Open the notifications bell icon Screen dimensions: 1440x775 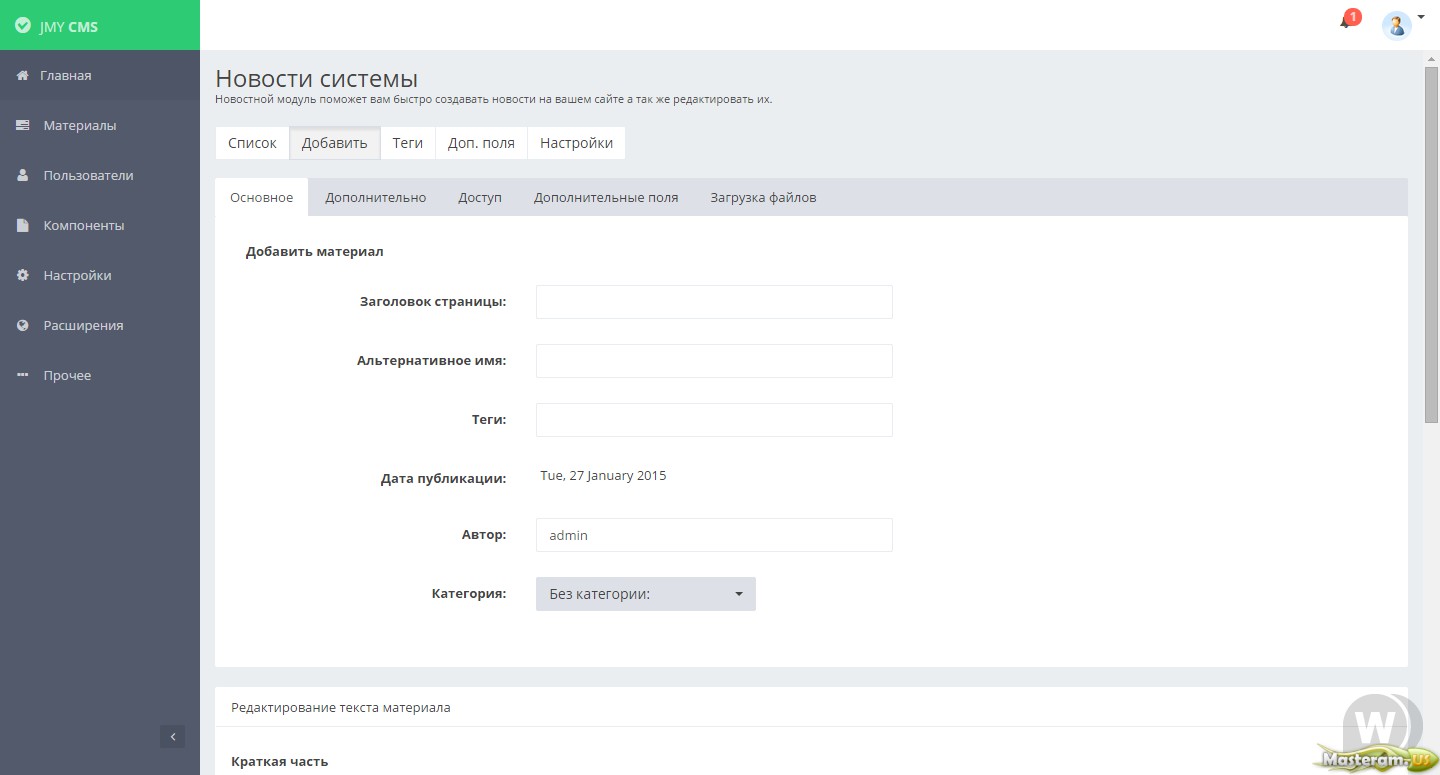tap(1346, 23)
